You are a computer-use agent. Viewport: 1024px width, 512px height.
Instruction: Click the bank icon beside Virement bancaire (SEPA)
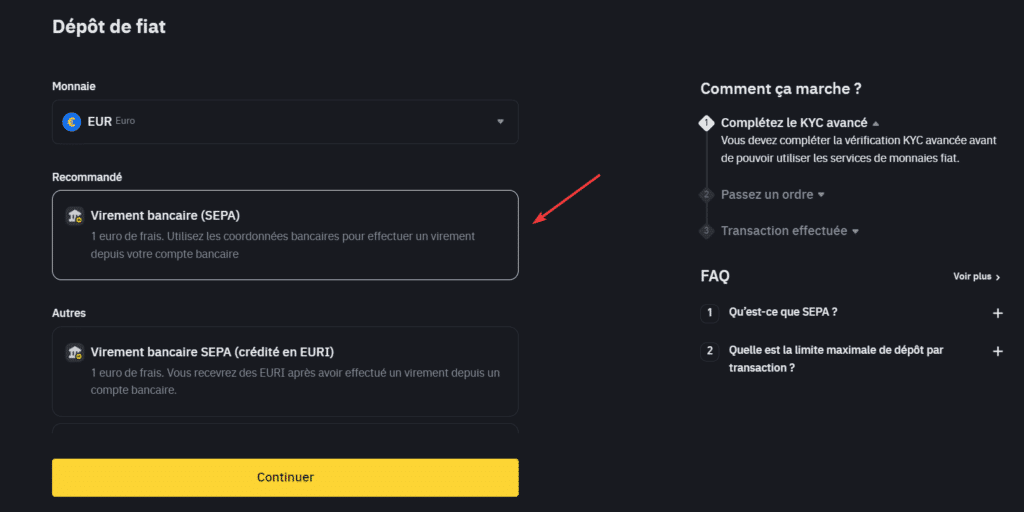(74, 216)
